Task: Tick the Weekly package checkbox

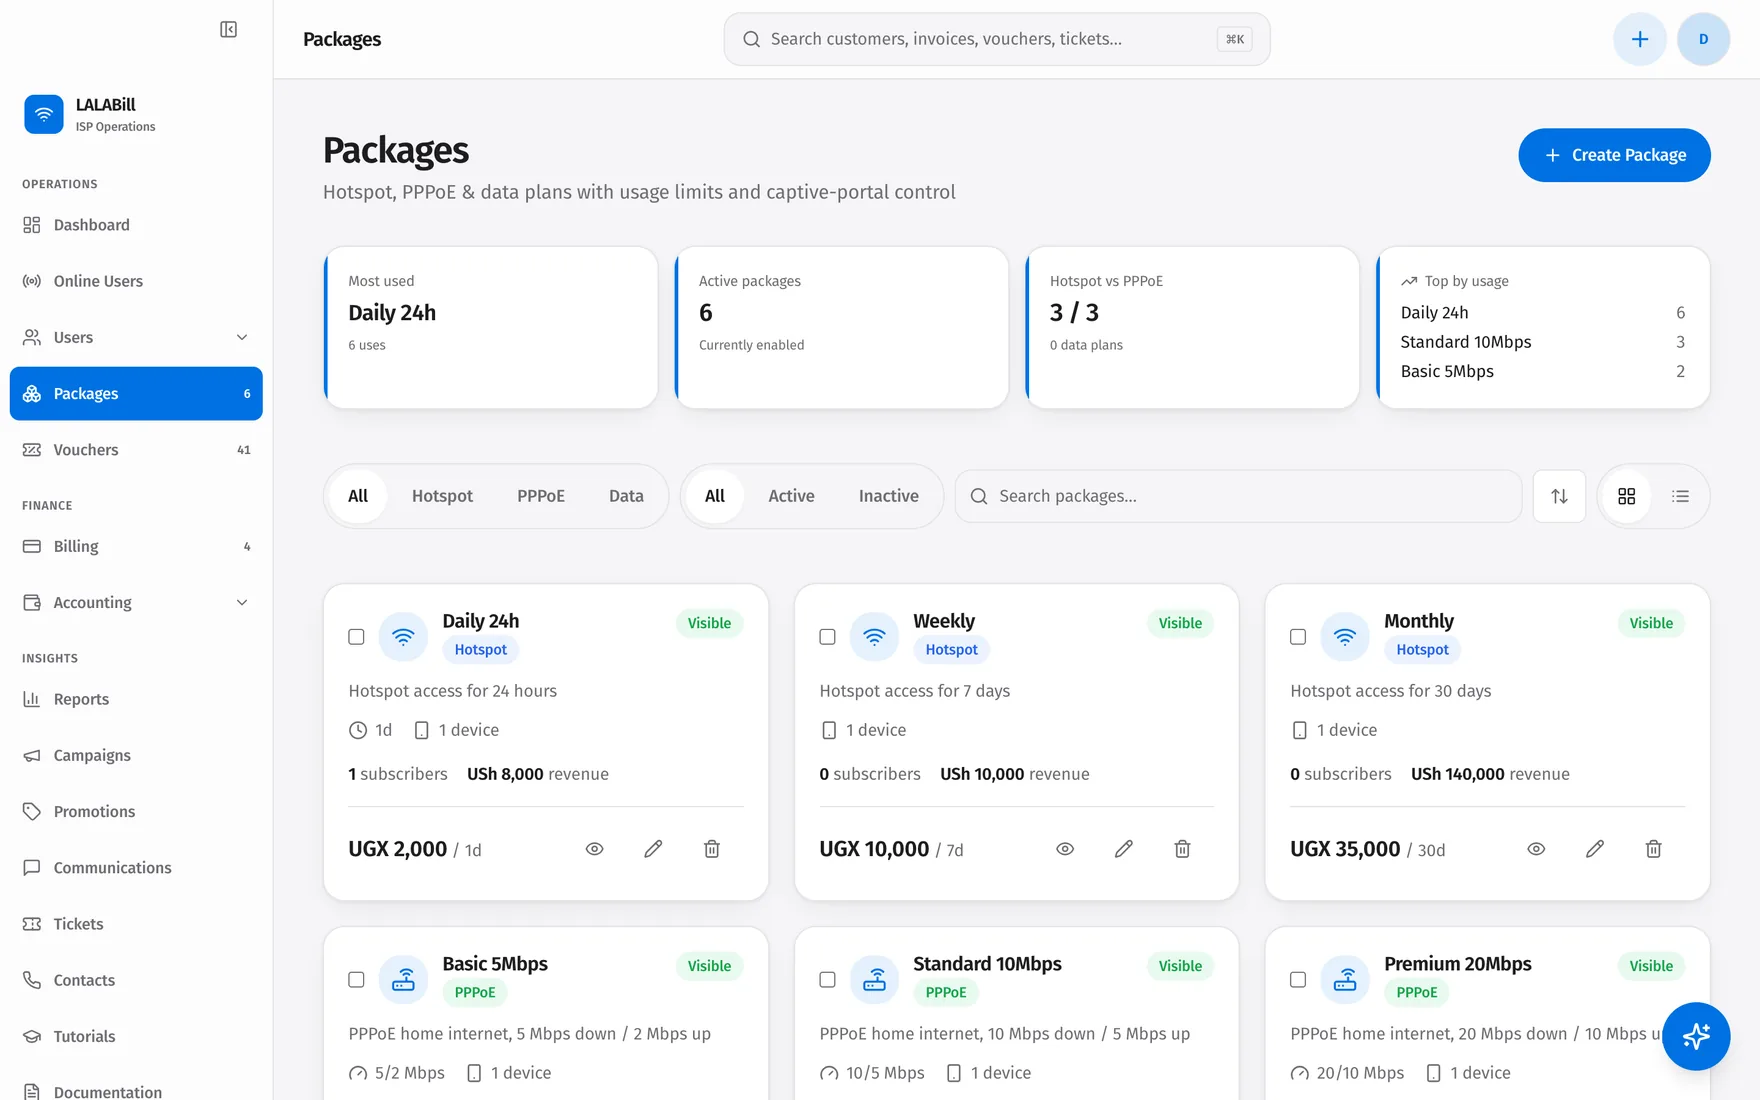Action: pos(827,637)
